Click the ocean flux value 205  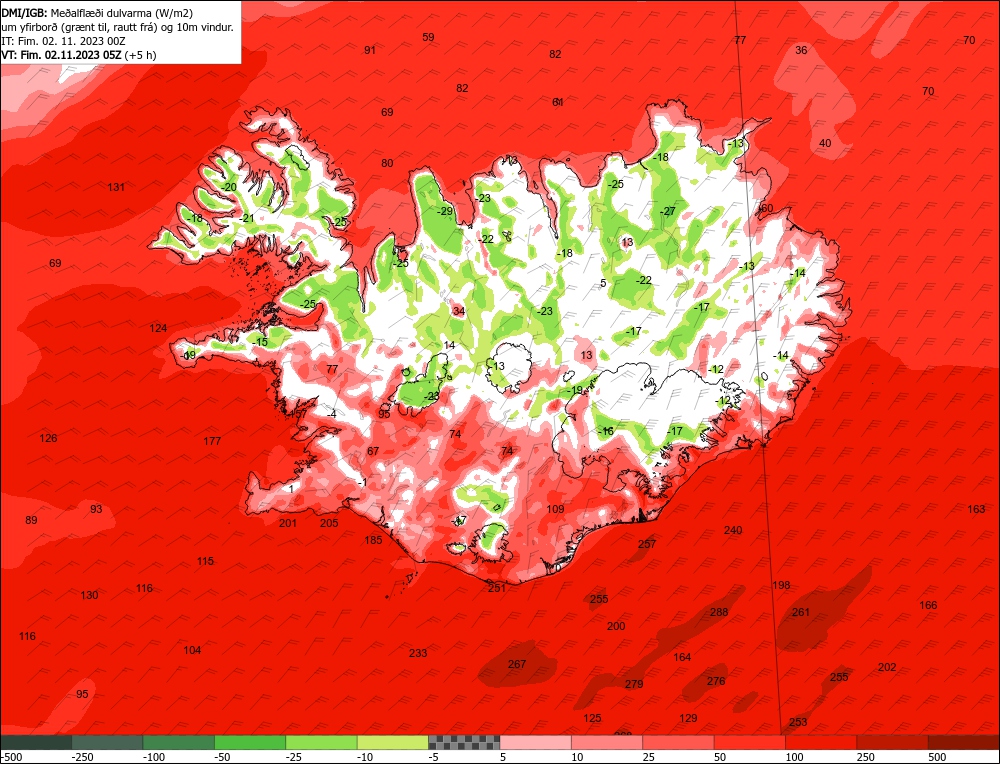(329, 523)
